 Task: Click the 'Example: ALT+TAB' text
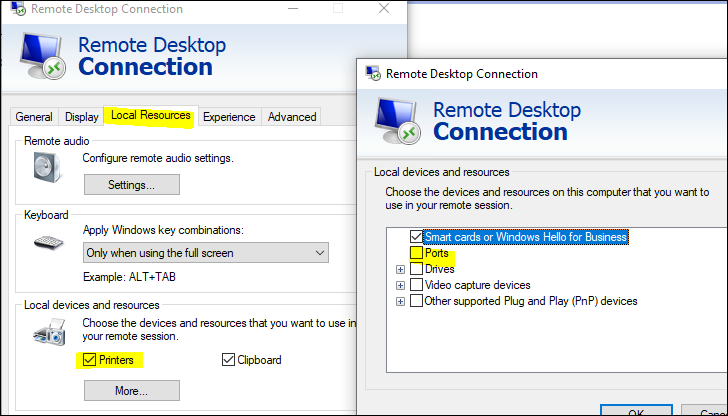(x=129, y=277)
